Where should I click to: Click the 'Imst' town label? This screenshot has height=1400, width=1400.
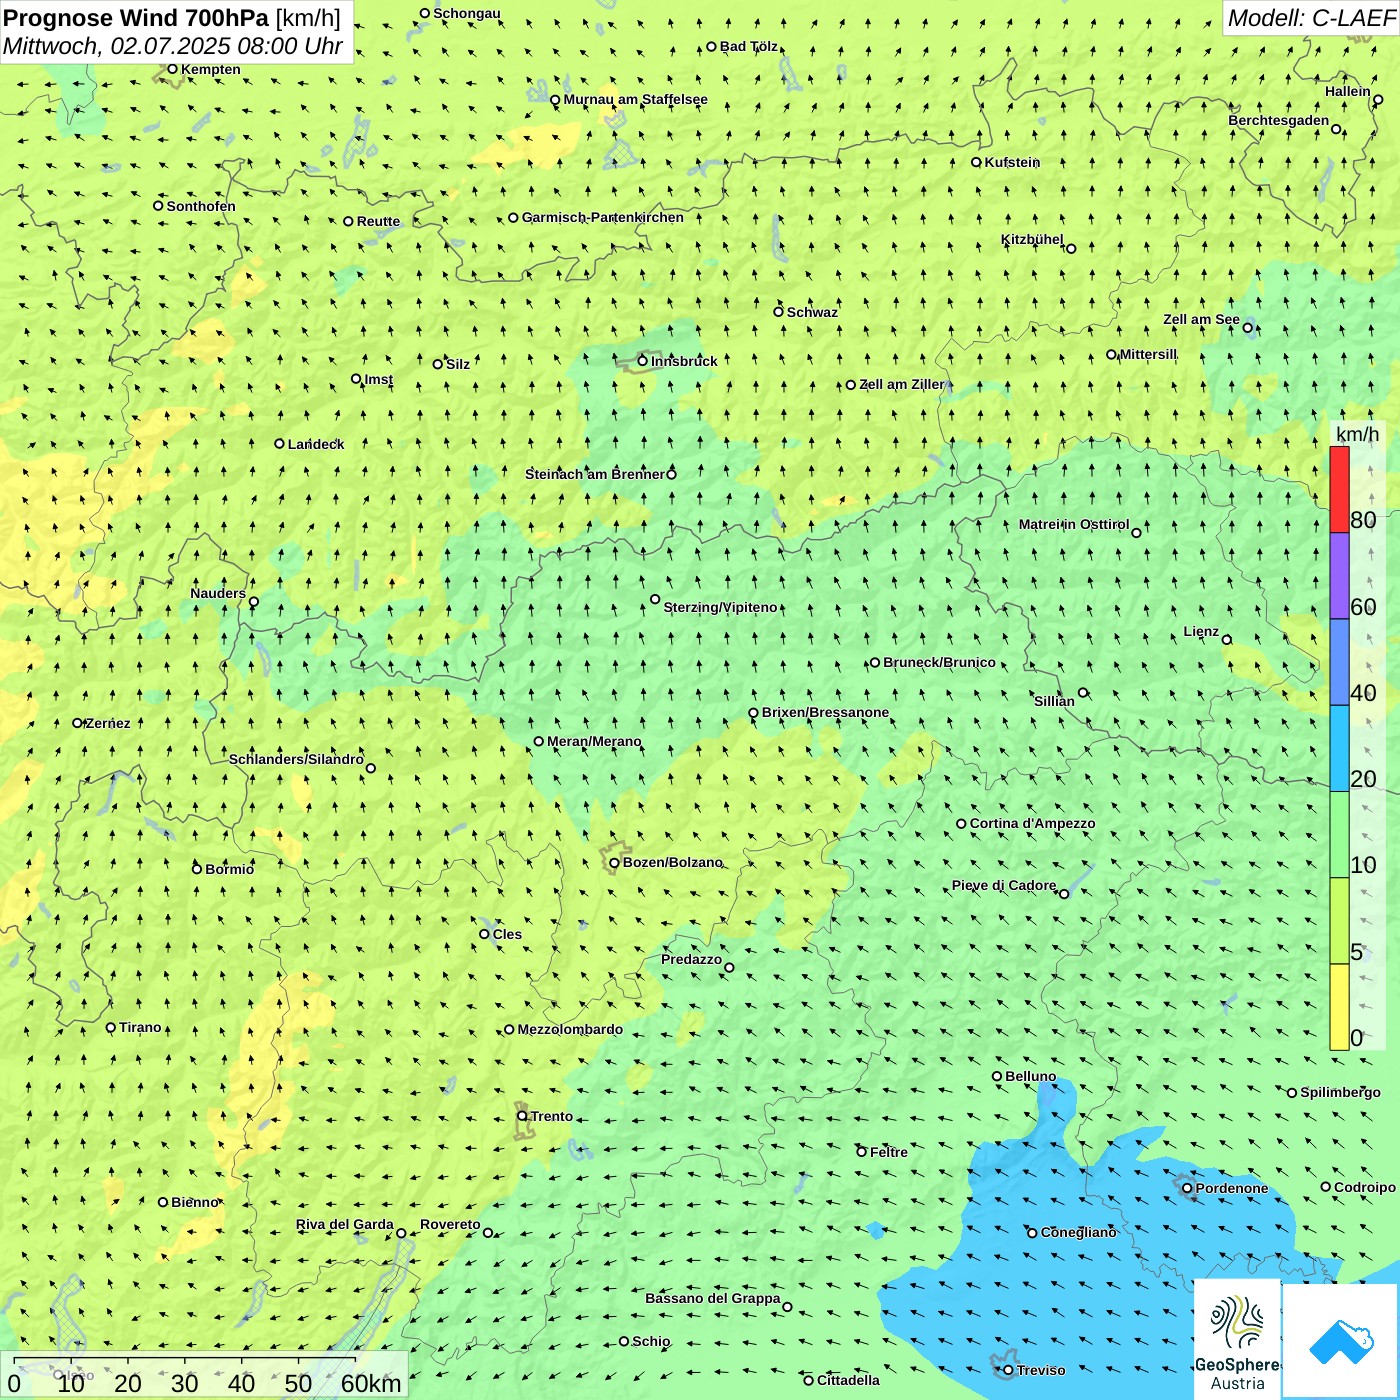coord(379,379)
